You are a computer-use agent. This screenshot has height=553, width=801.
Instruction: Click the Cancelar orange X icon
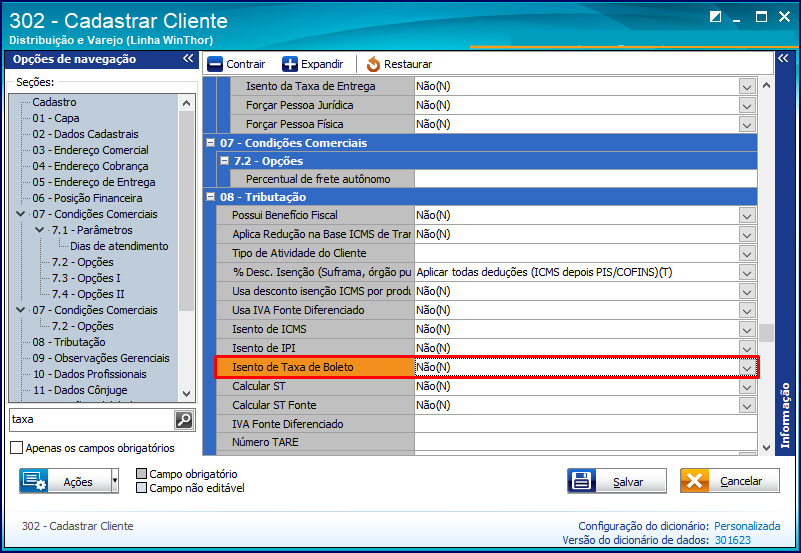pos(694,481)
